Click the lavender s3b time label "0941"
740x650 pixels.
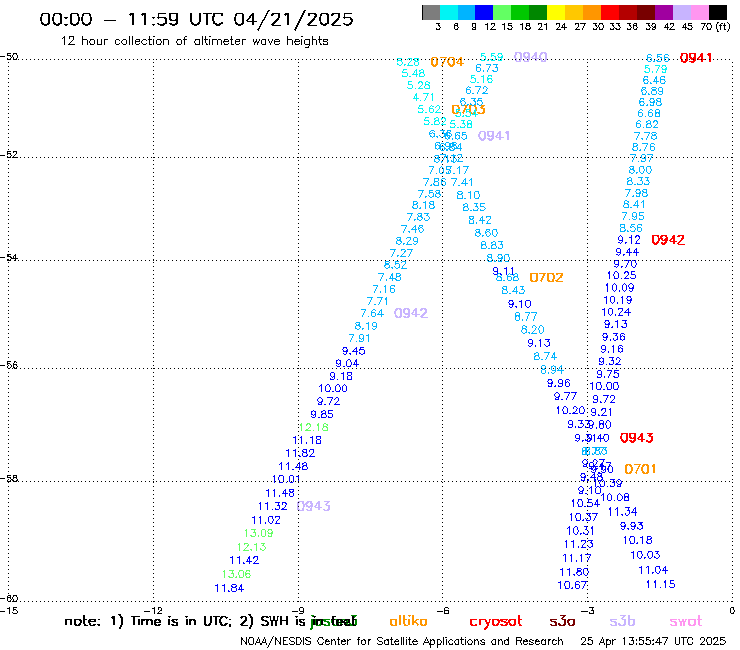[x=494, y=136]
